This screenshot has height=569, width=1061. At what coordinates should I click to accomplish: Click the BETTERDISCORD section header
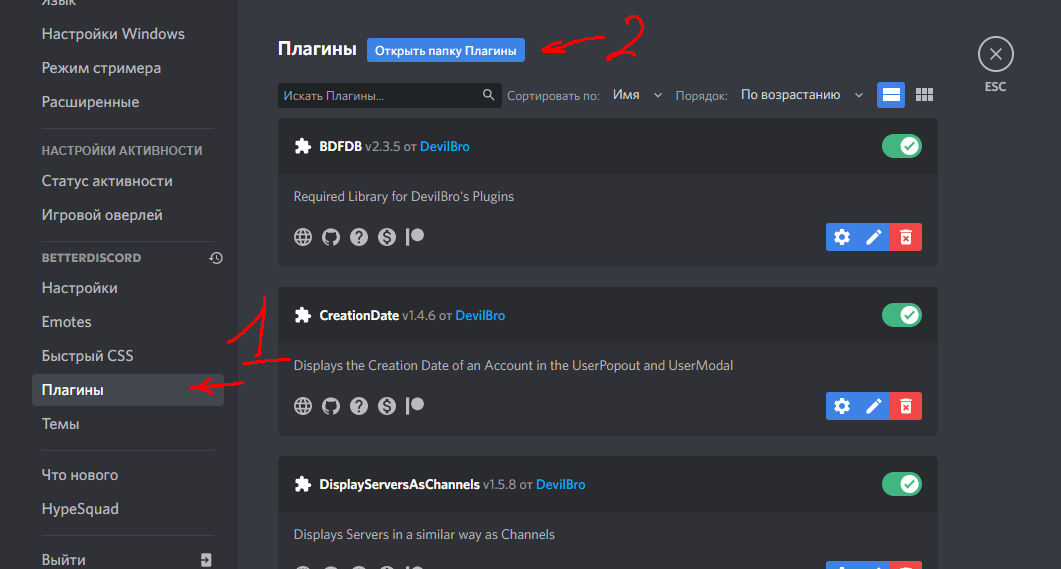click(x=91, y=258)
